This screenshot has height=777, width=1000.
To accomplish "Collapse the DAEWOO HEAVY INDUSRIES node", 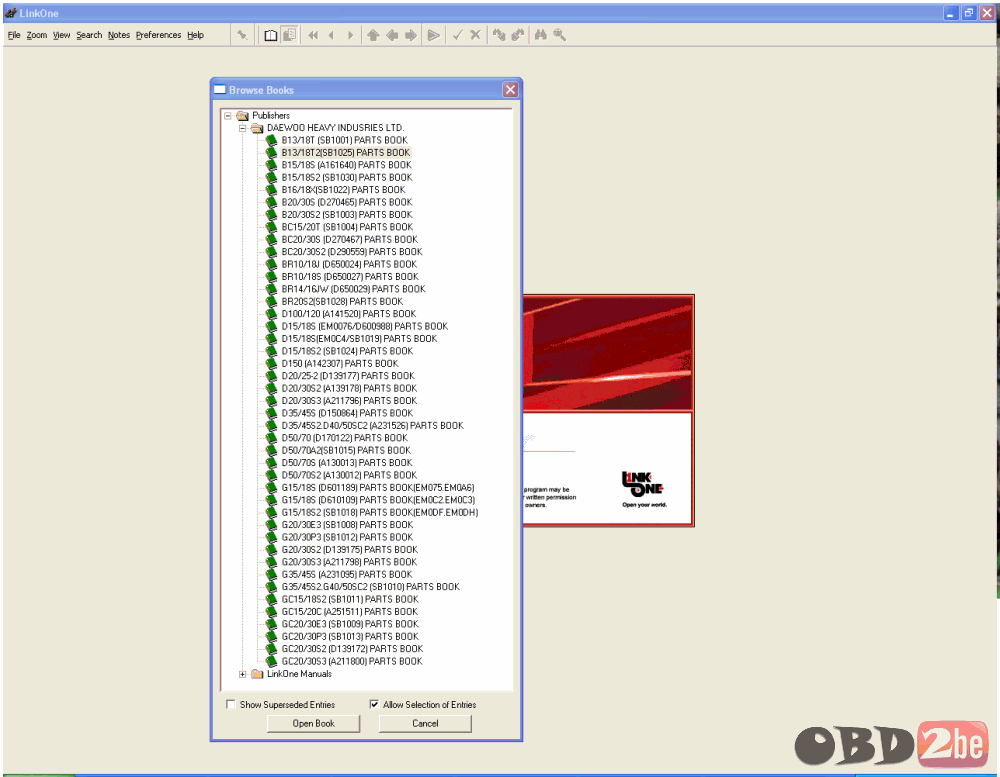I will point(242,128).
